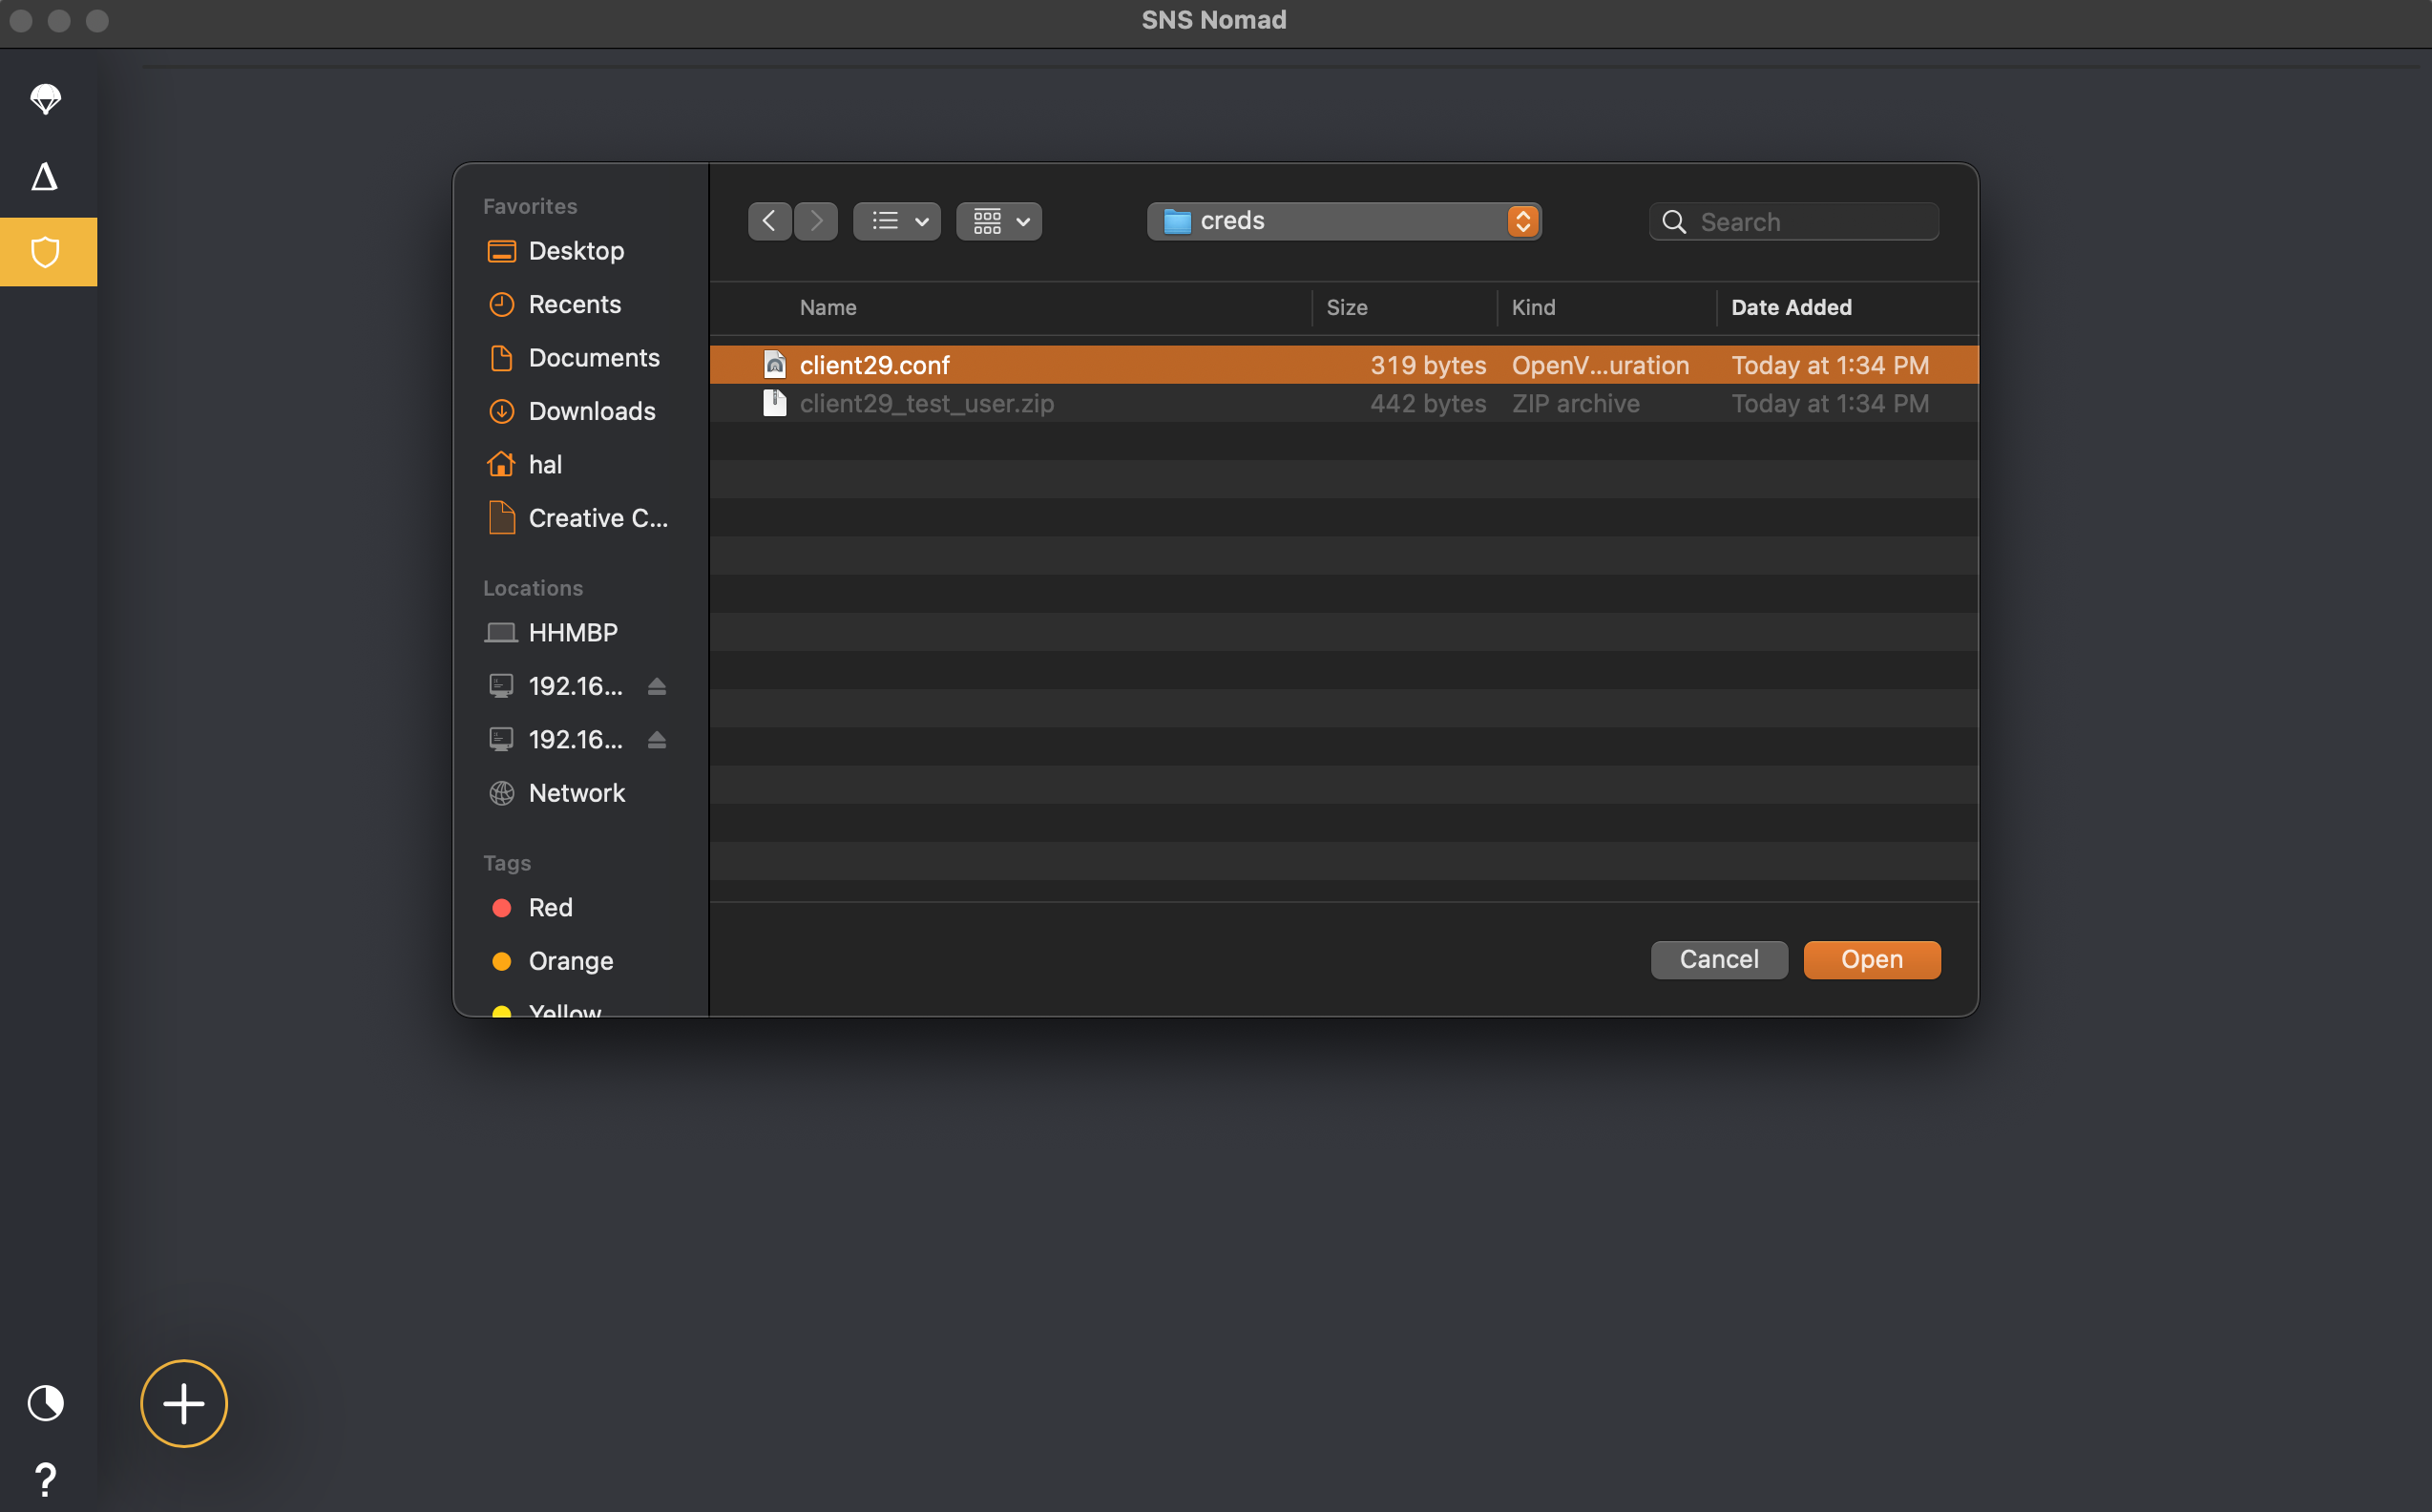The width and height of the screenshot is (2432, 1512).
Task: Click the Network globe icon
Action: tap(501, 793)
